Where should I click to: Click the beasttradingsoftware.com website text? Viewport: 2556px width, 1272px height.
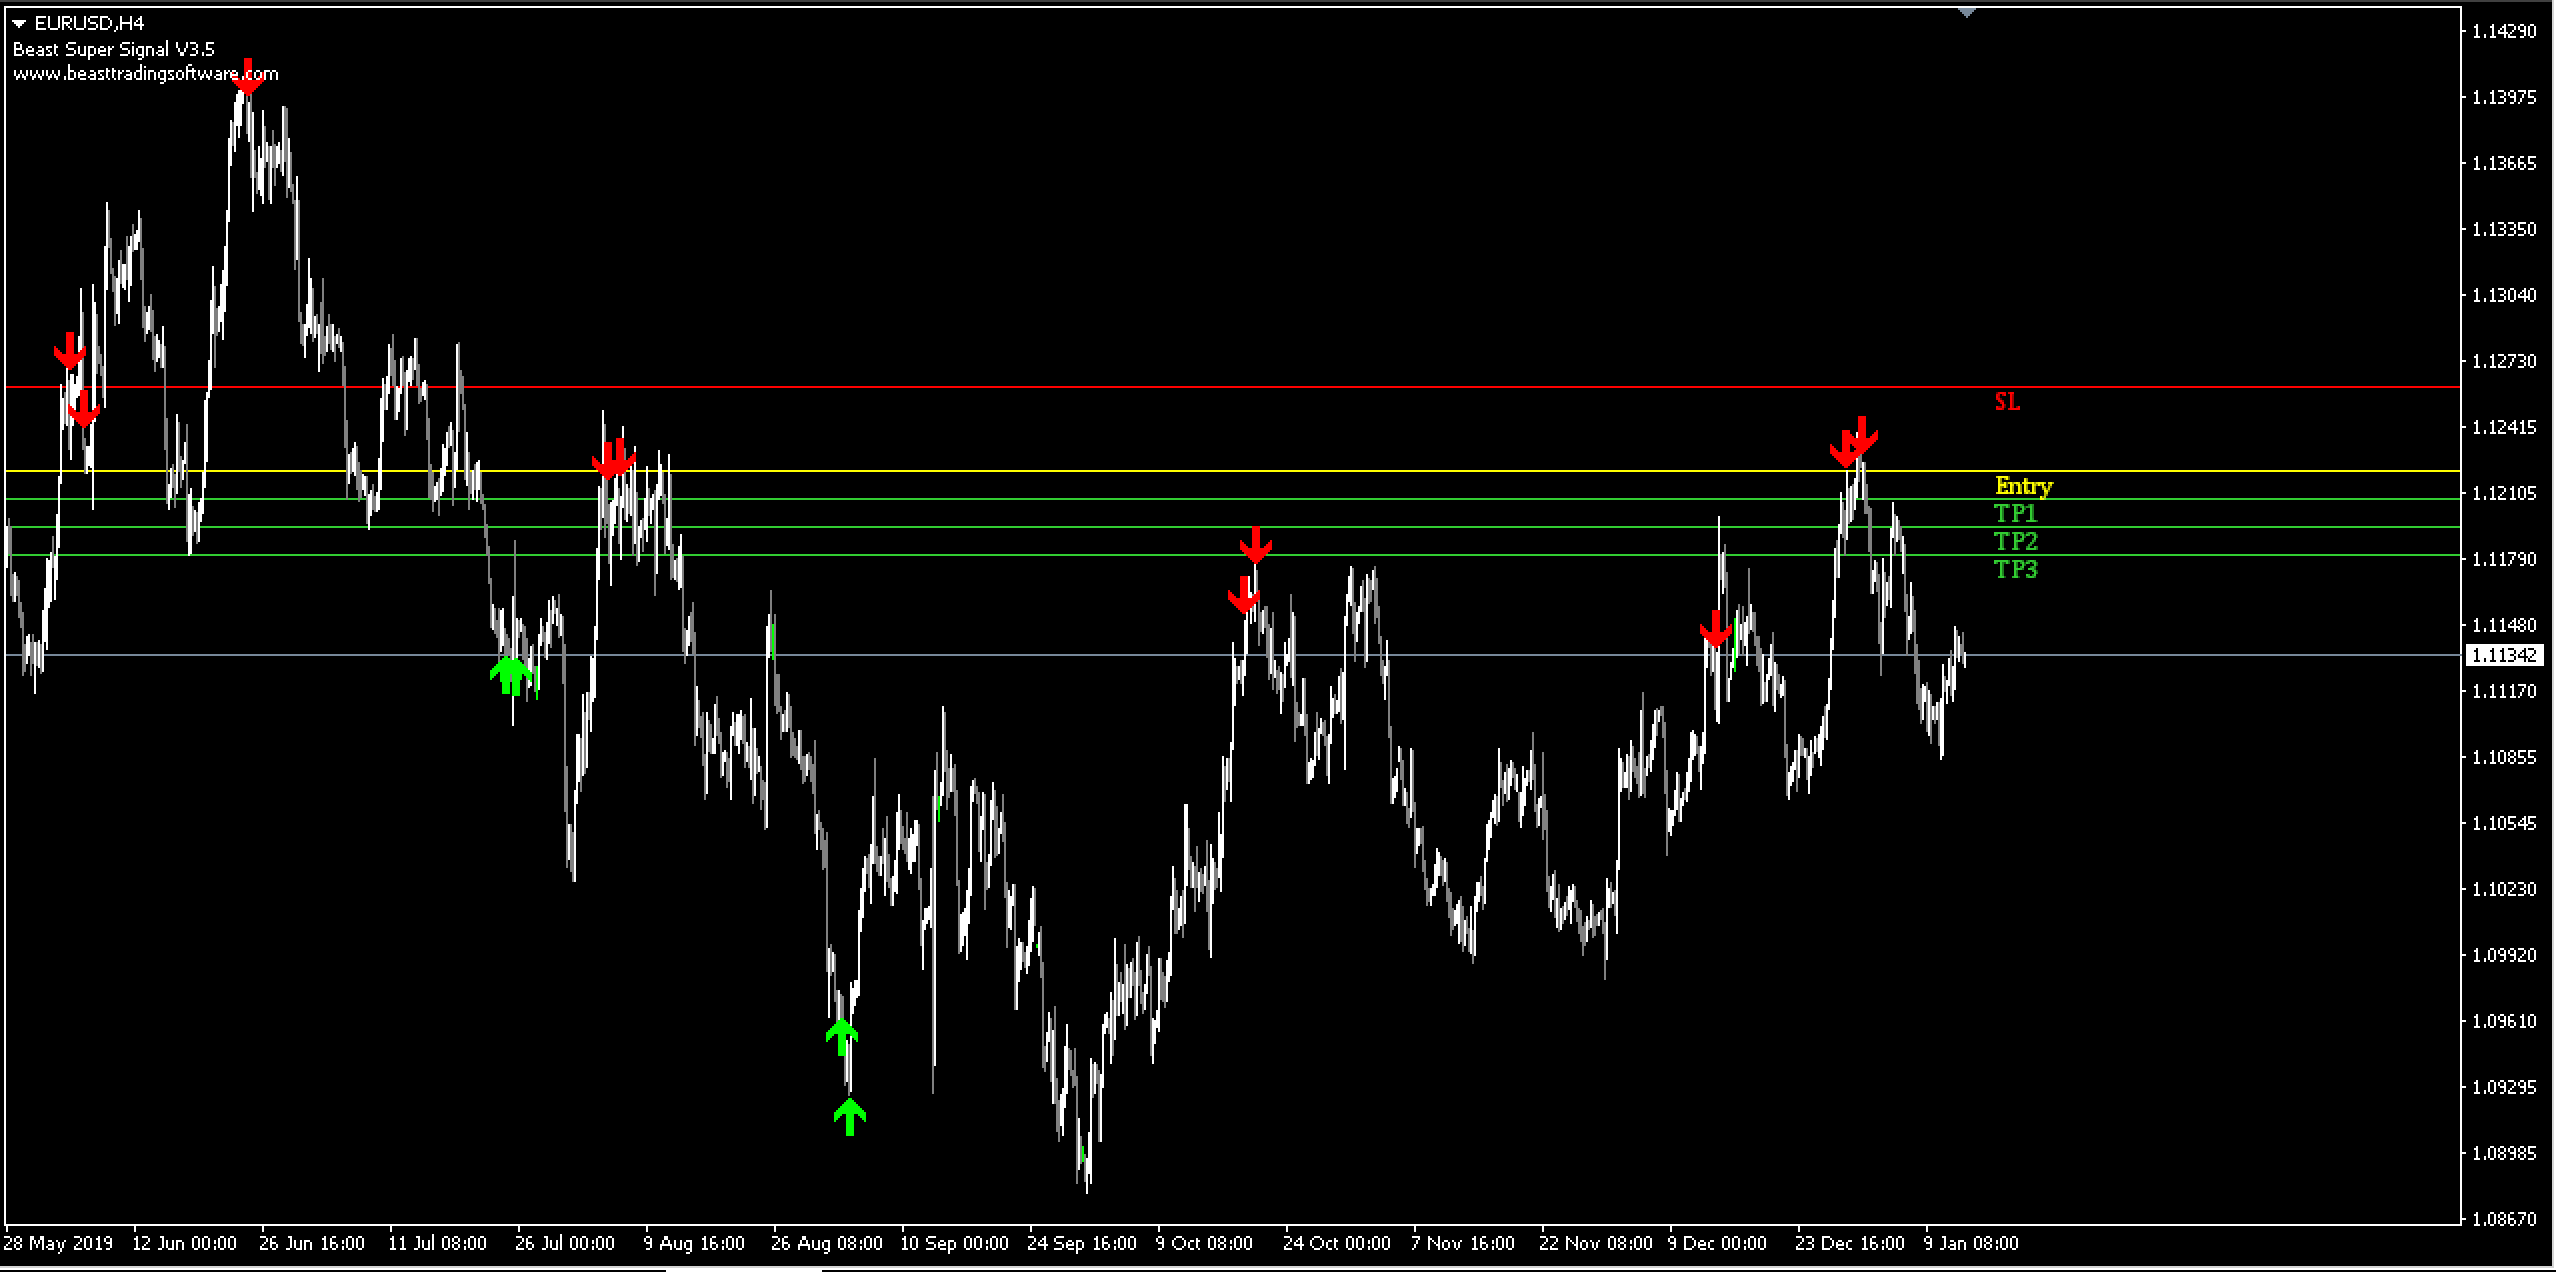pos(145,74)
